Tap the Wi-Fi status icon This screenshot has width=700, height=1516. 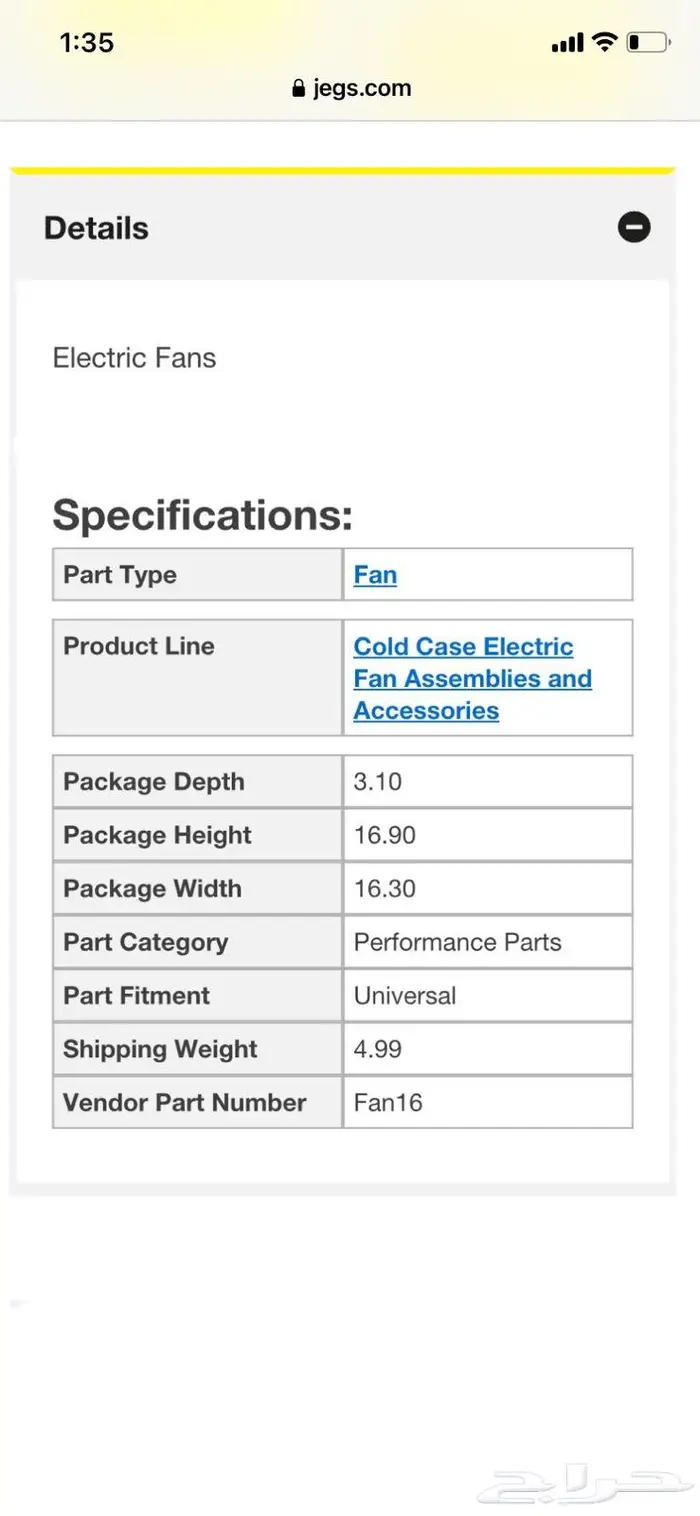[x=604, y=42]
